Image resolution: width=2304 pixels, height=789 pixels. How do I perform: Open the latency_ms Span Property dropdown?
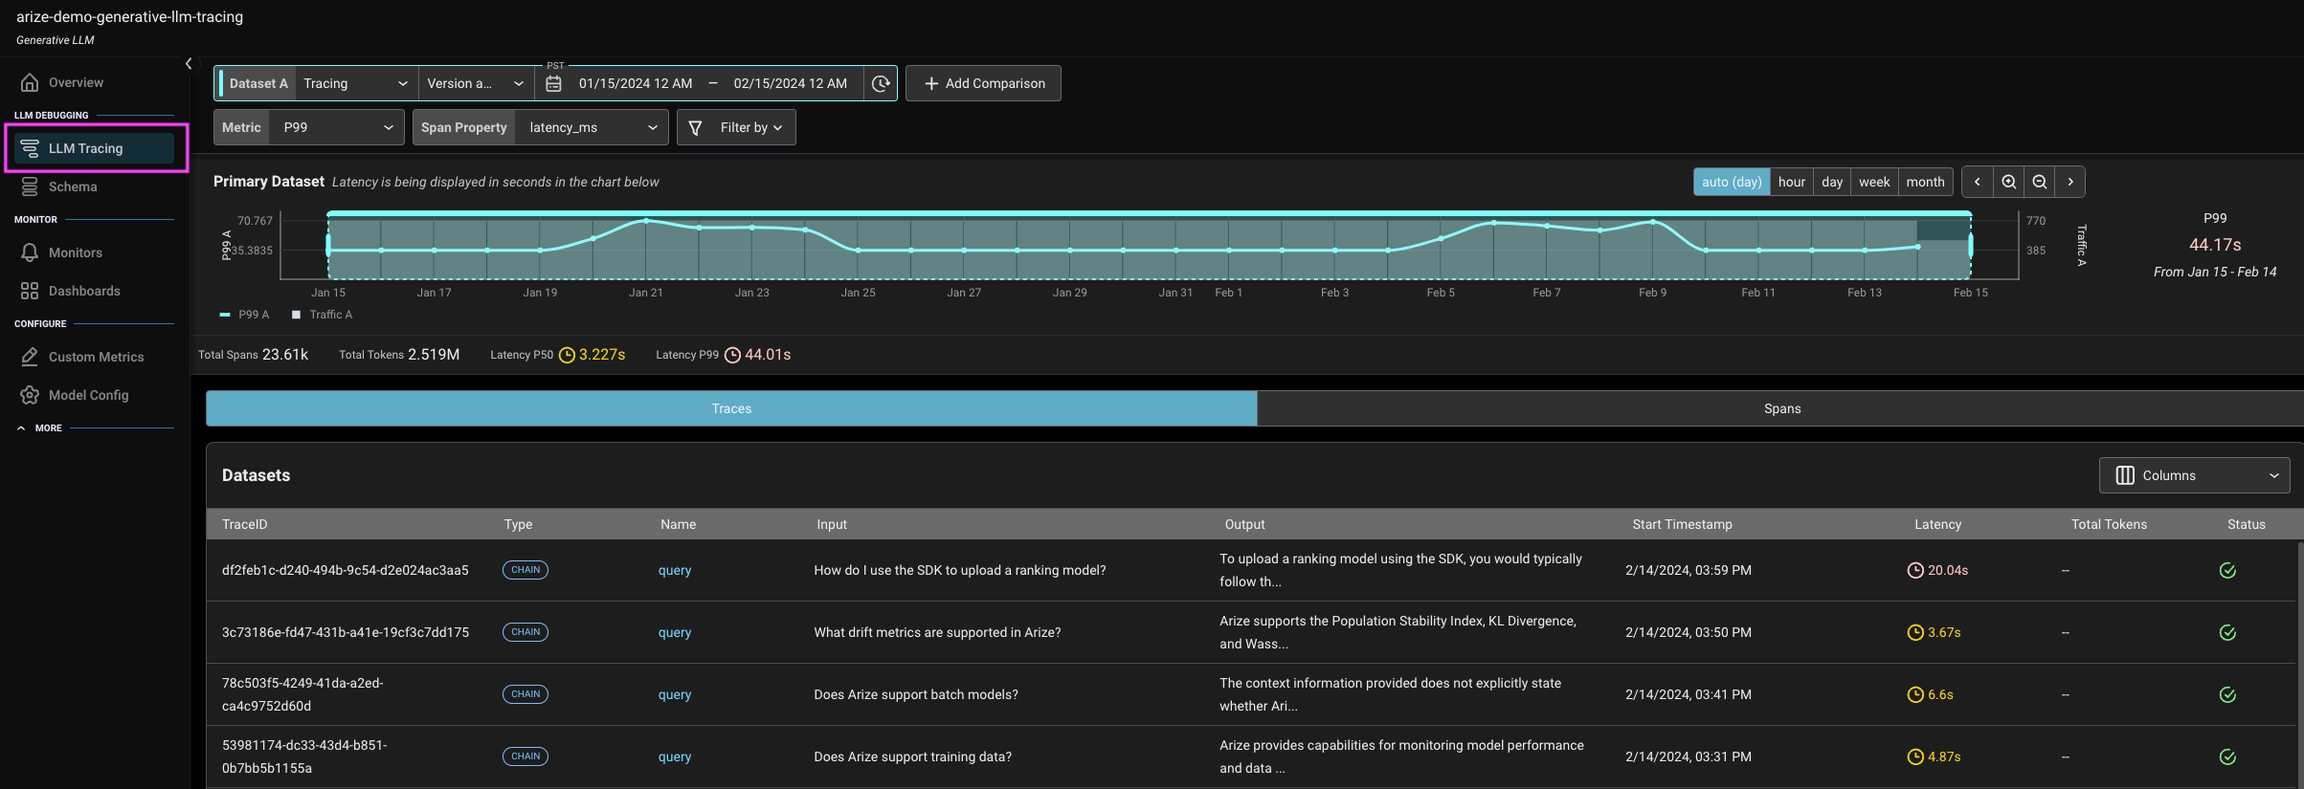pyautogui.click(x=591, y=127)
